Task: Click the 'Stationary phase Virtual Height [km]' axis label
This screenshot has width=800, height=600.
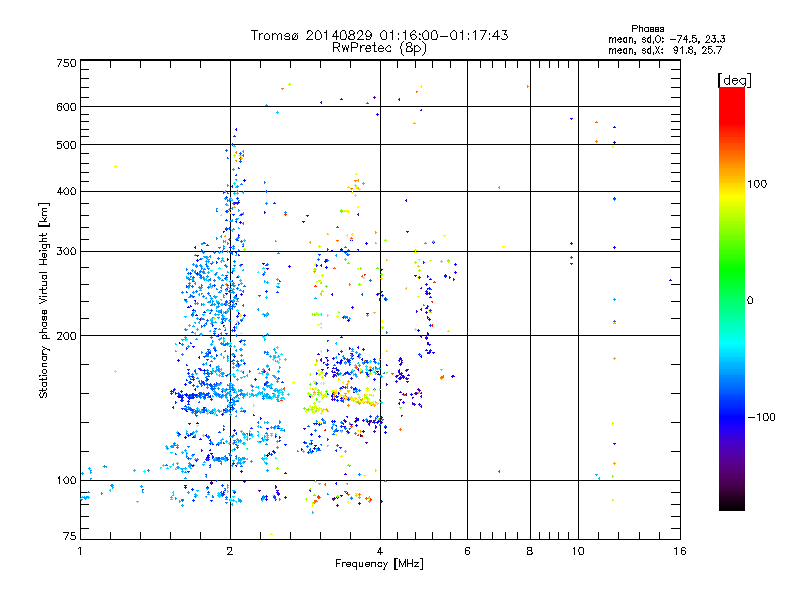Action: pos(43,300)
